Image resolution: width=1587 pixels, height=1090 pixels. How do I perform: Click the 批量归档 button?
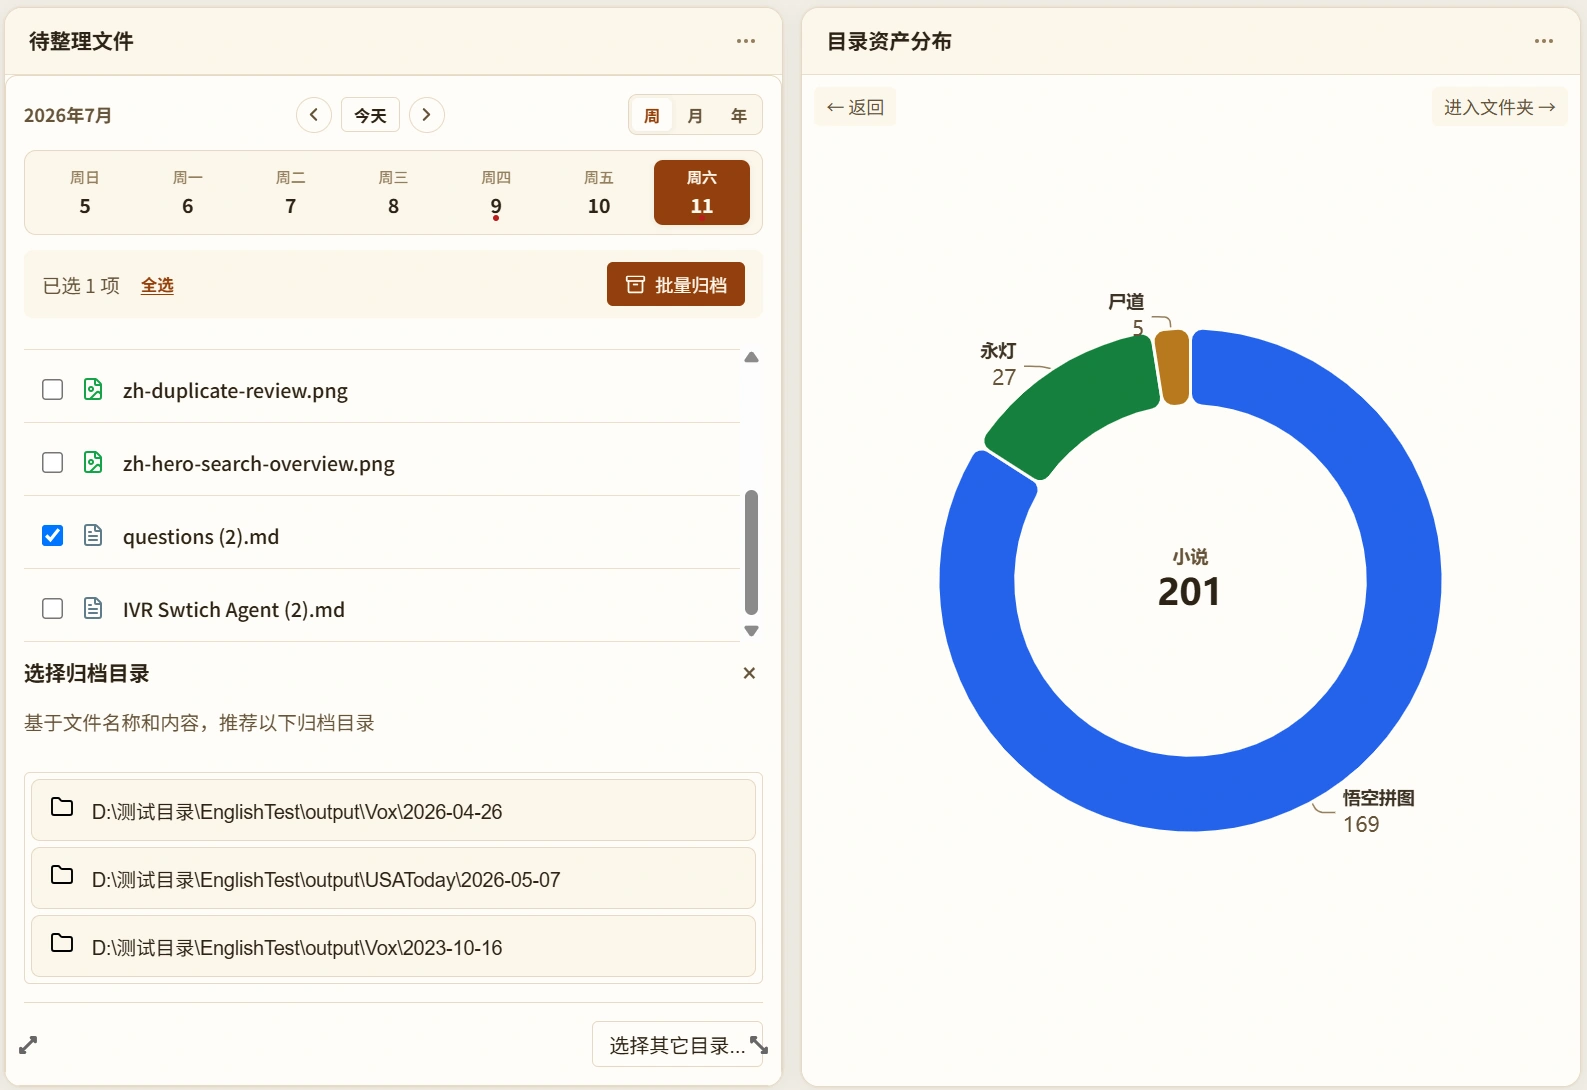[x=676, y=285]
